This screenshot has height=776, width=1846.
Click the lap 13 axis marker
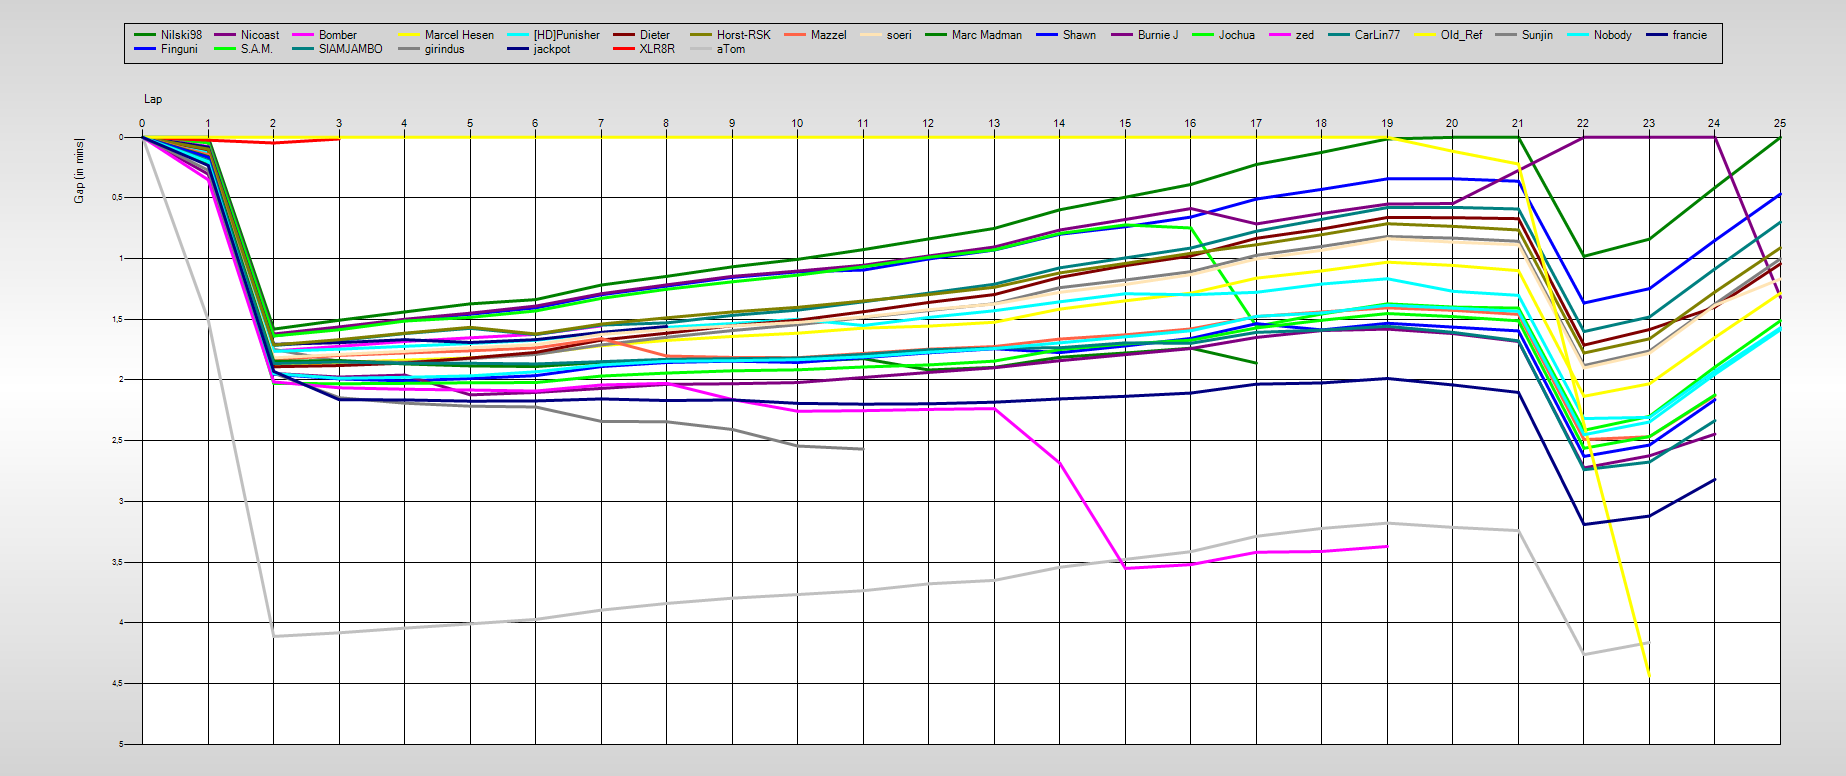[994, 123]
